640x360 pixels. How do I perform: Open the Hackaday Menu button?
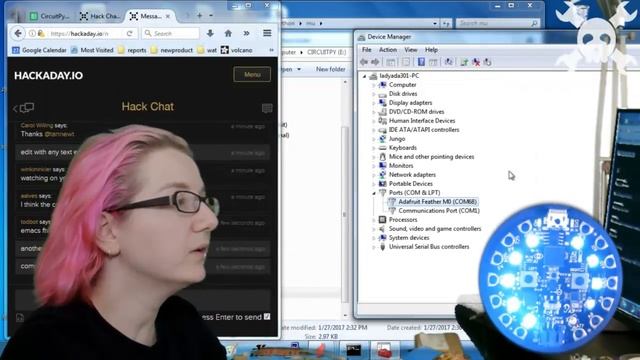click(252, 74)
